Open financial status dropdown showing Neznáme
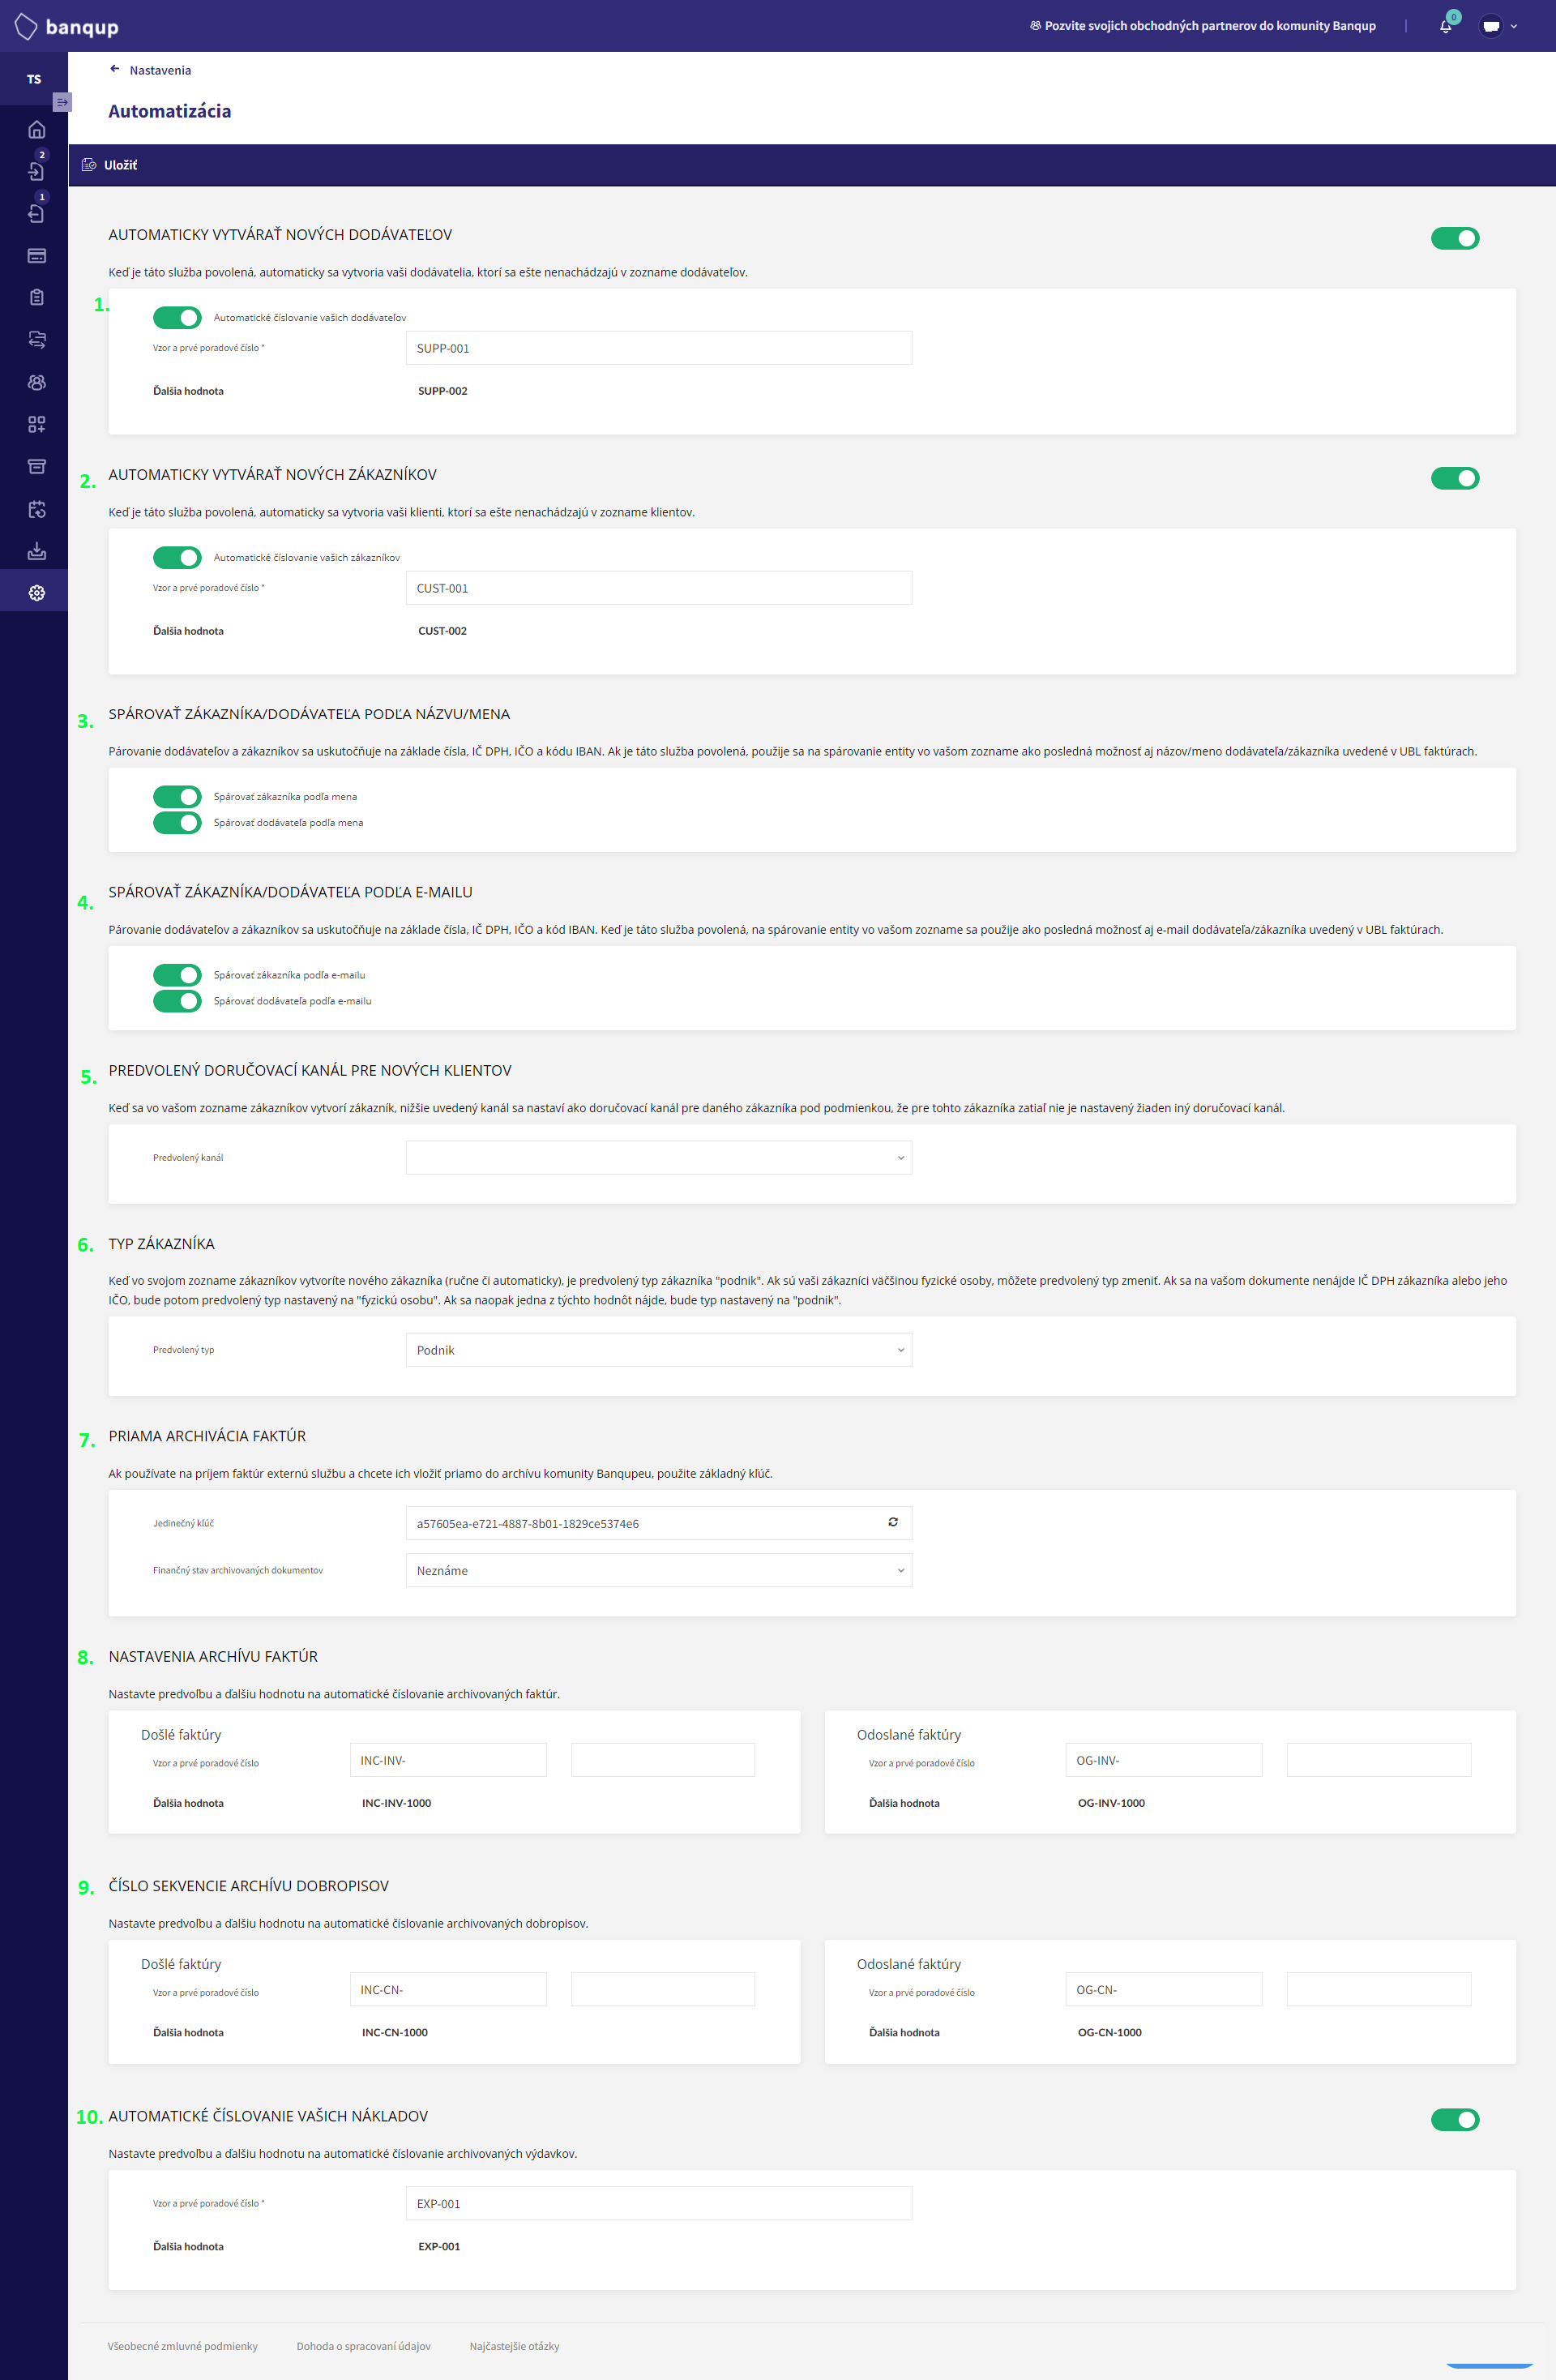Image resolution: width=1556 pixels, height=2380 pixels. click(659, 1571)
